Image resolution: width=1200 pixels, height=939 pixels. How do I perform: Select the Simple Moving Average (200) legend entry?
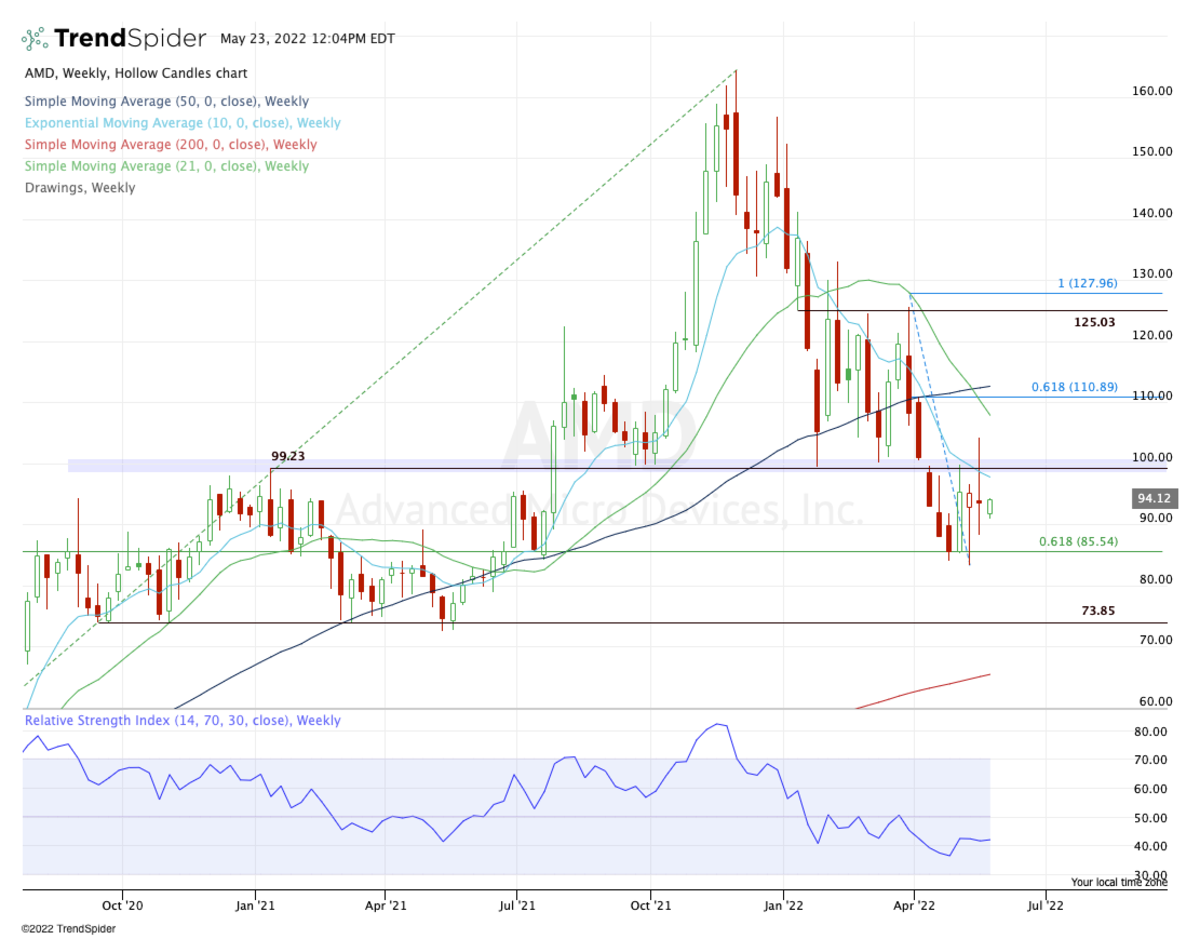tap(170, 144)
